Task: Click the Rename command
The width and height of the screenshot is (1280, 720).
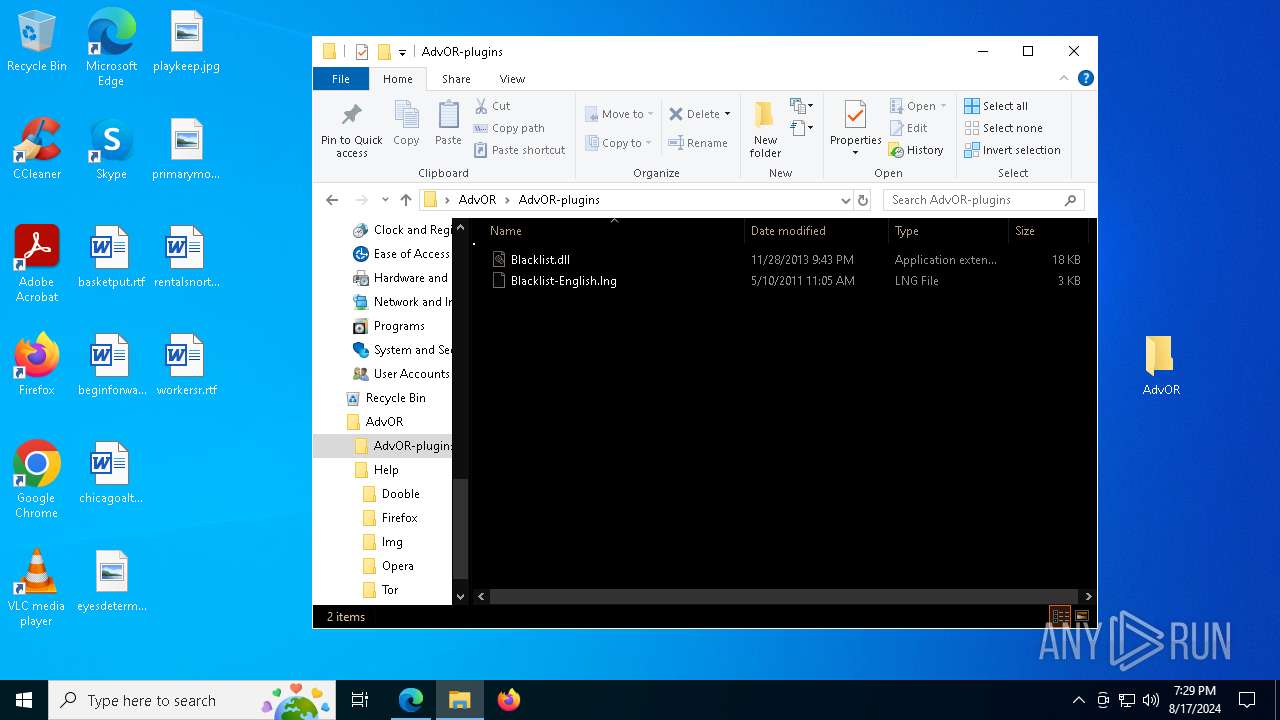Action: [698, 143]
